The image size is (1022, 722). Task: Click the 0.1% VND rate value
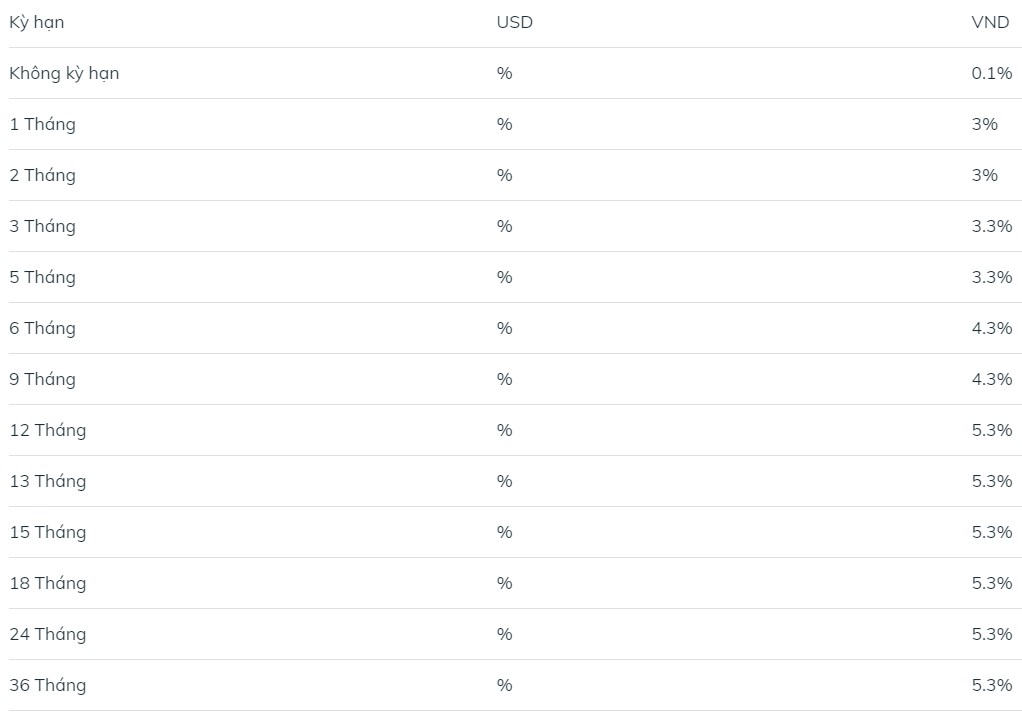991,73
